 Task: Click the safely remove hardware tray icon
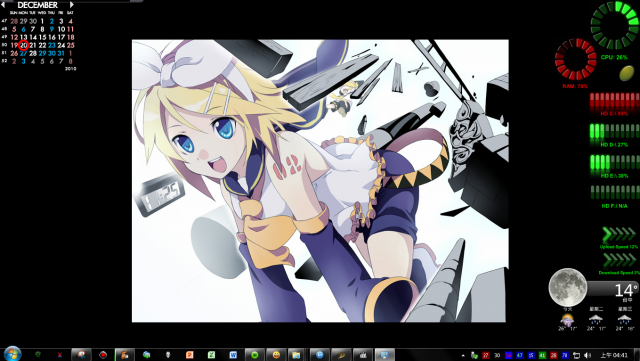(x=474, y=355)
